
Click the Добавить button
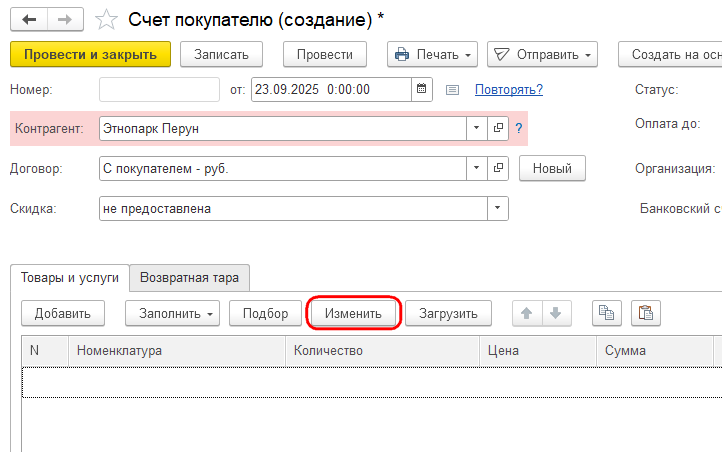tap(63, 313)
